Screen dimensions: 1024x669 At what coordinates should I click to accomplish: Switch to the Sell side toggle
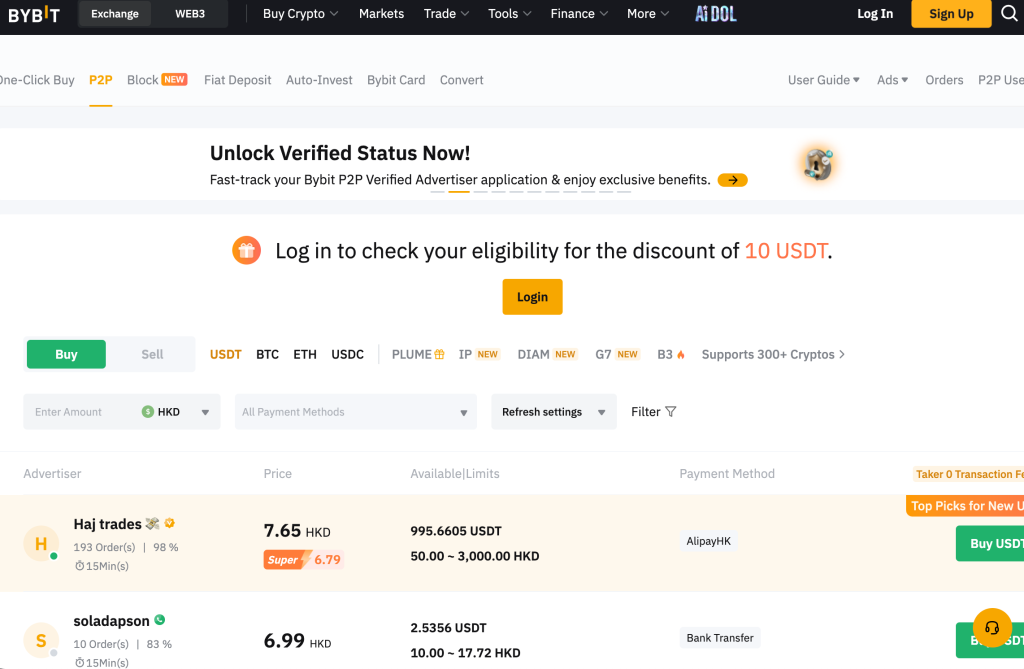[x=152, y=354]
